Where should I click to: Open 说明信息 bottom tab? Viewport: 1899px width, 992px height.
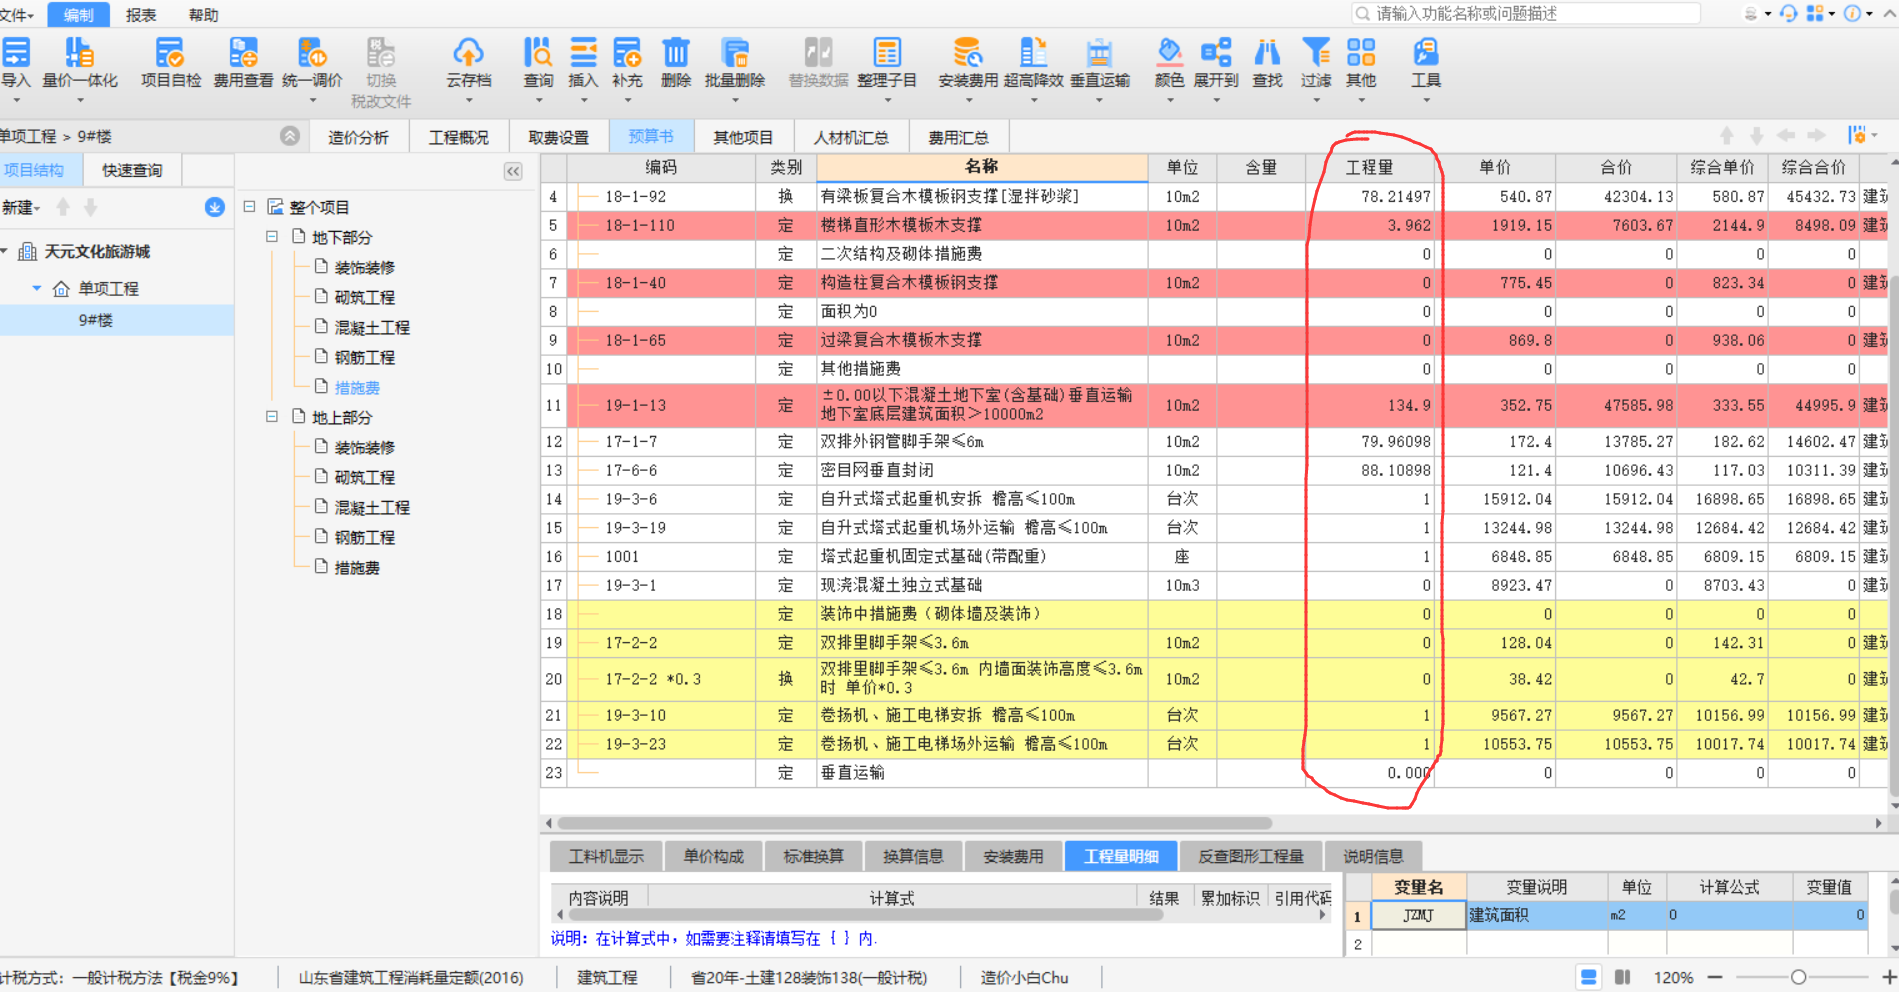coord(1373,856)
